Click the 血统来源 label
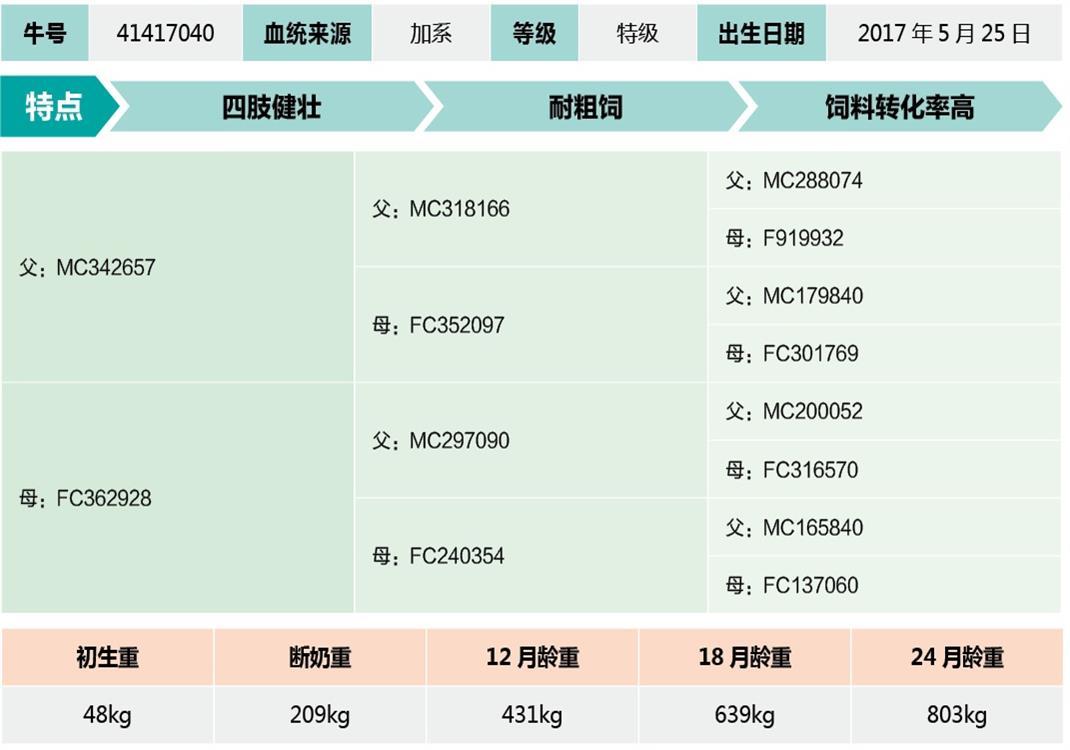 (x=307, y=33)
